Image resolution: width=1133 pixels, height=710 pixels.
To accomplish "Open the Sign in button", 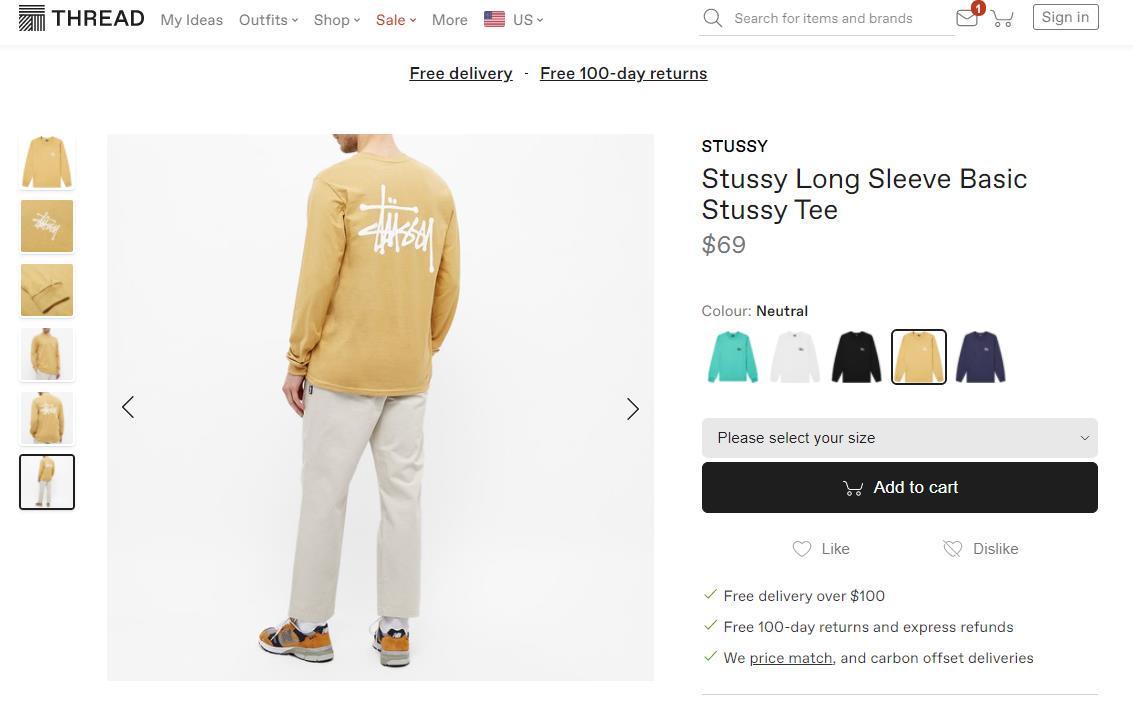I will tap(1065, 17).
